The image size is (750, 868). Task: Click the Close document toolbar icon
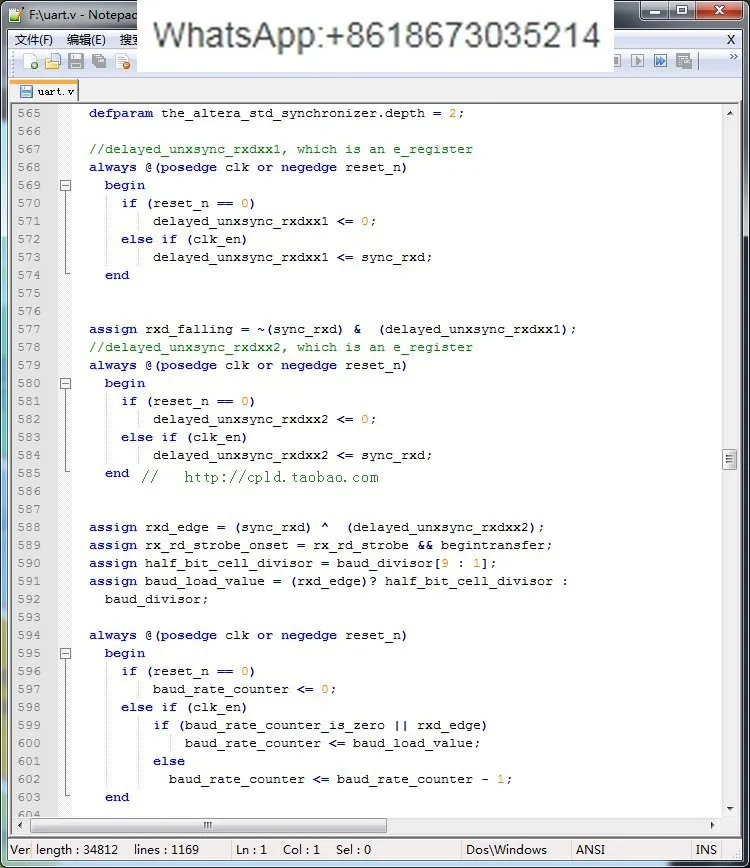pyautogui.click(x=123, y=61)
